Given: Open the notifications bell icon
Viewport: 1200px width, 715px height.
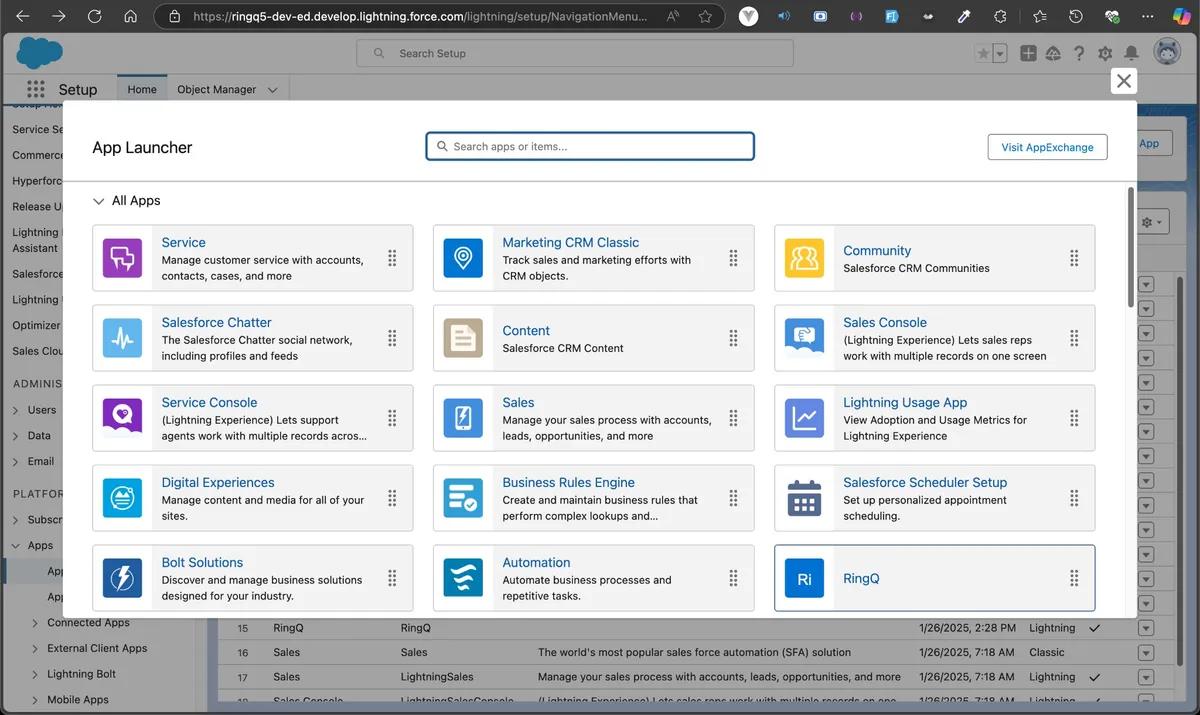Looking at the screenshot, I should (1131, 53).
